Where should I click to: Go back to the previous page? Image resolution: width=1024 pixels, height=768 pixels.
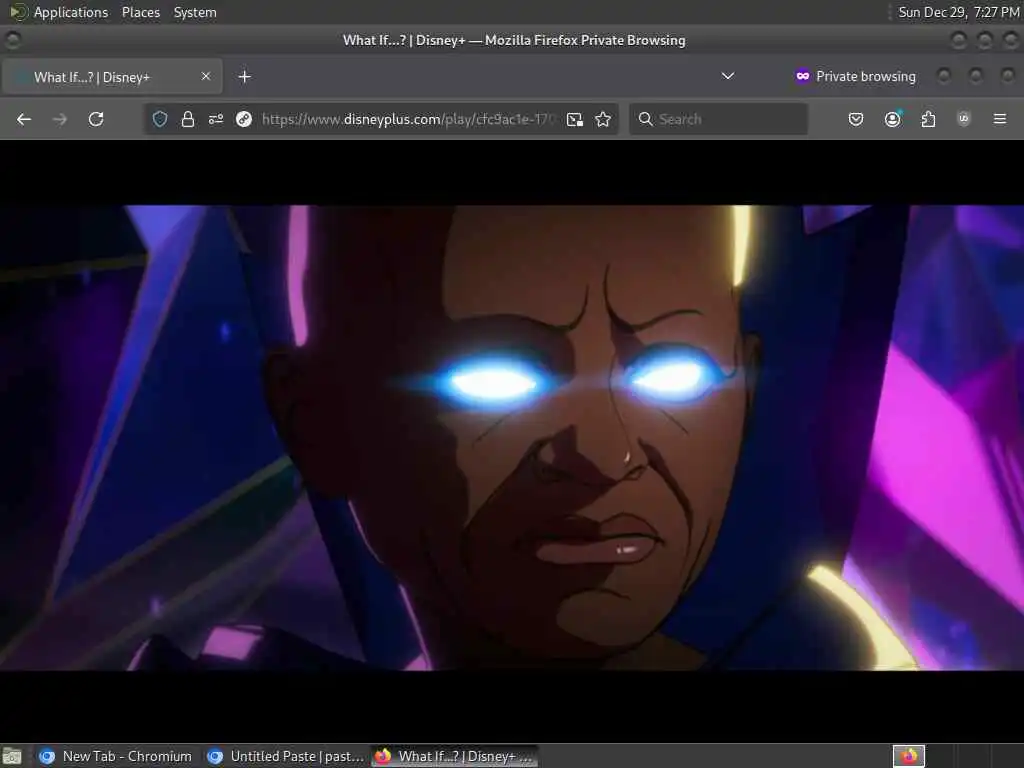pos(24,119)
